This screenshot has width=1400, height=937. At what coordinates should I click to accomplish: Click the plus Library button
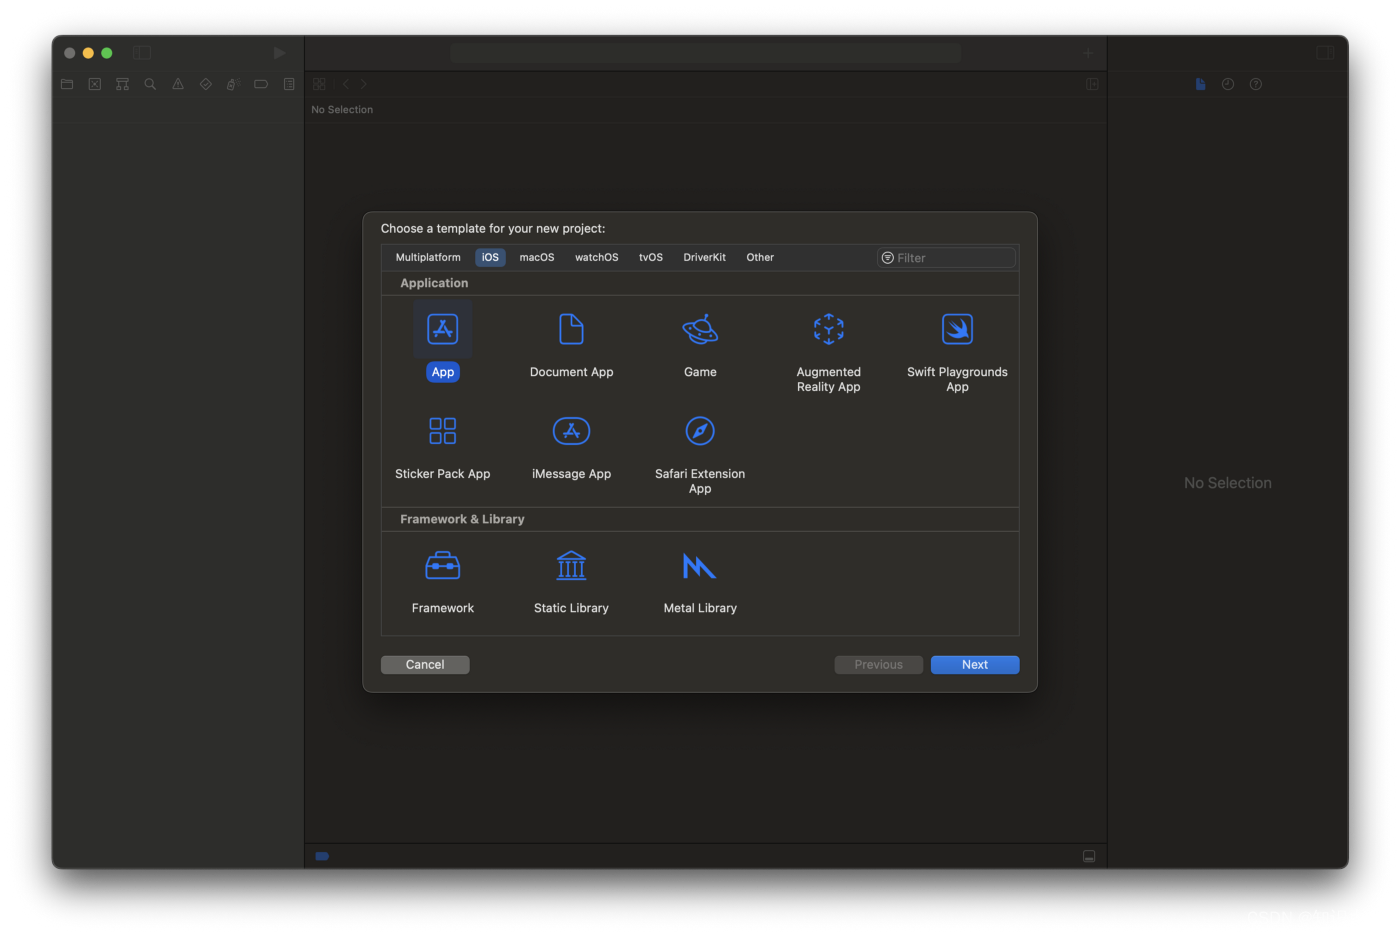coord(1088,53)
